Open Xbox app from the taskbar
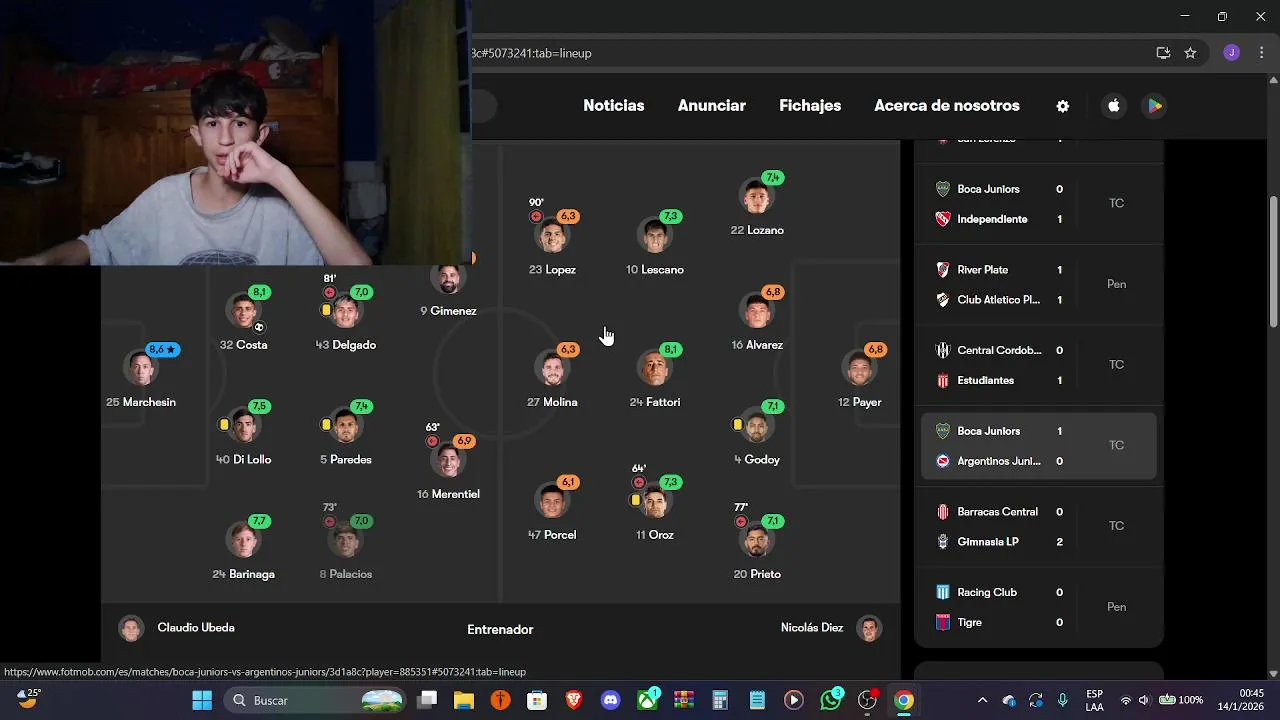The height and width of the screenshot is (720, 1280). pos(647,700)
